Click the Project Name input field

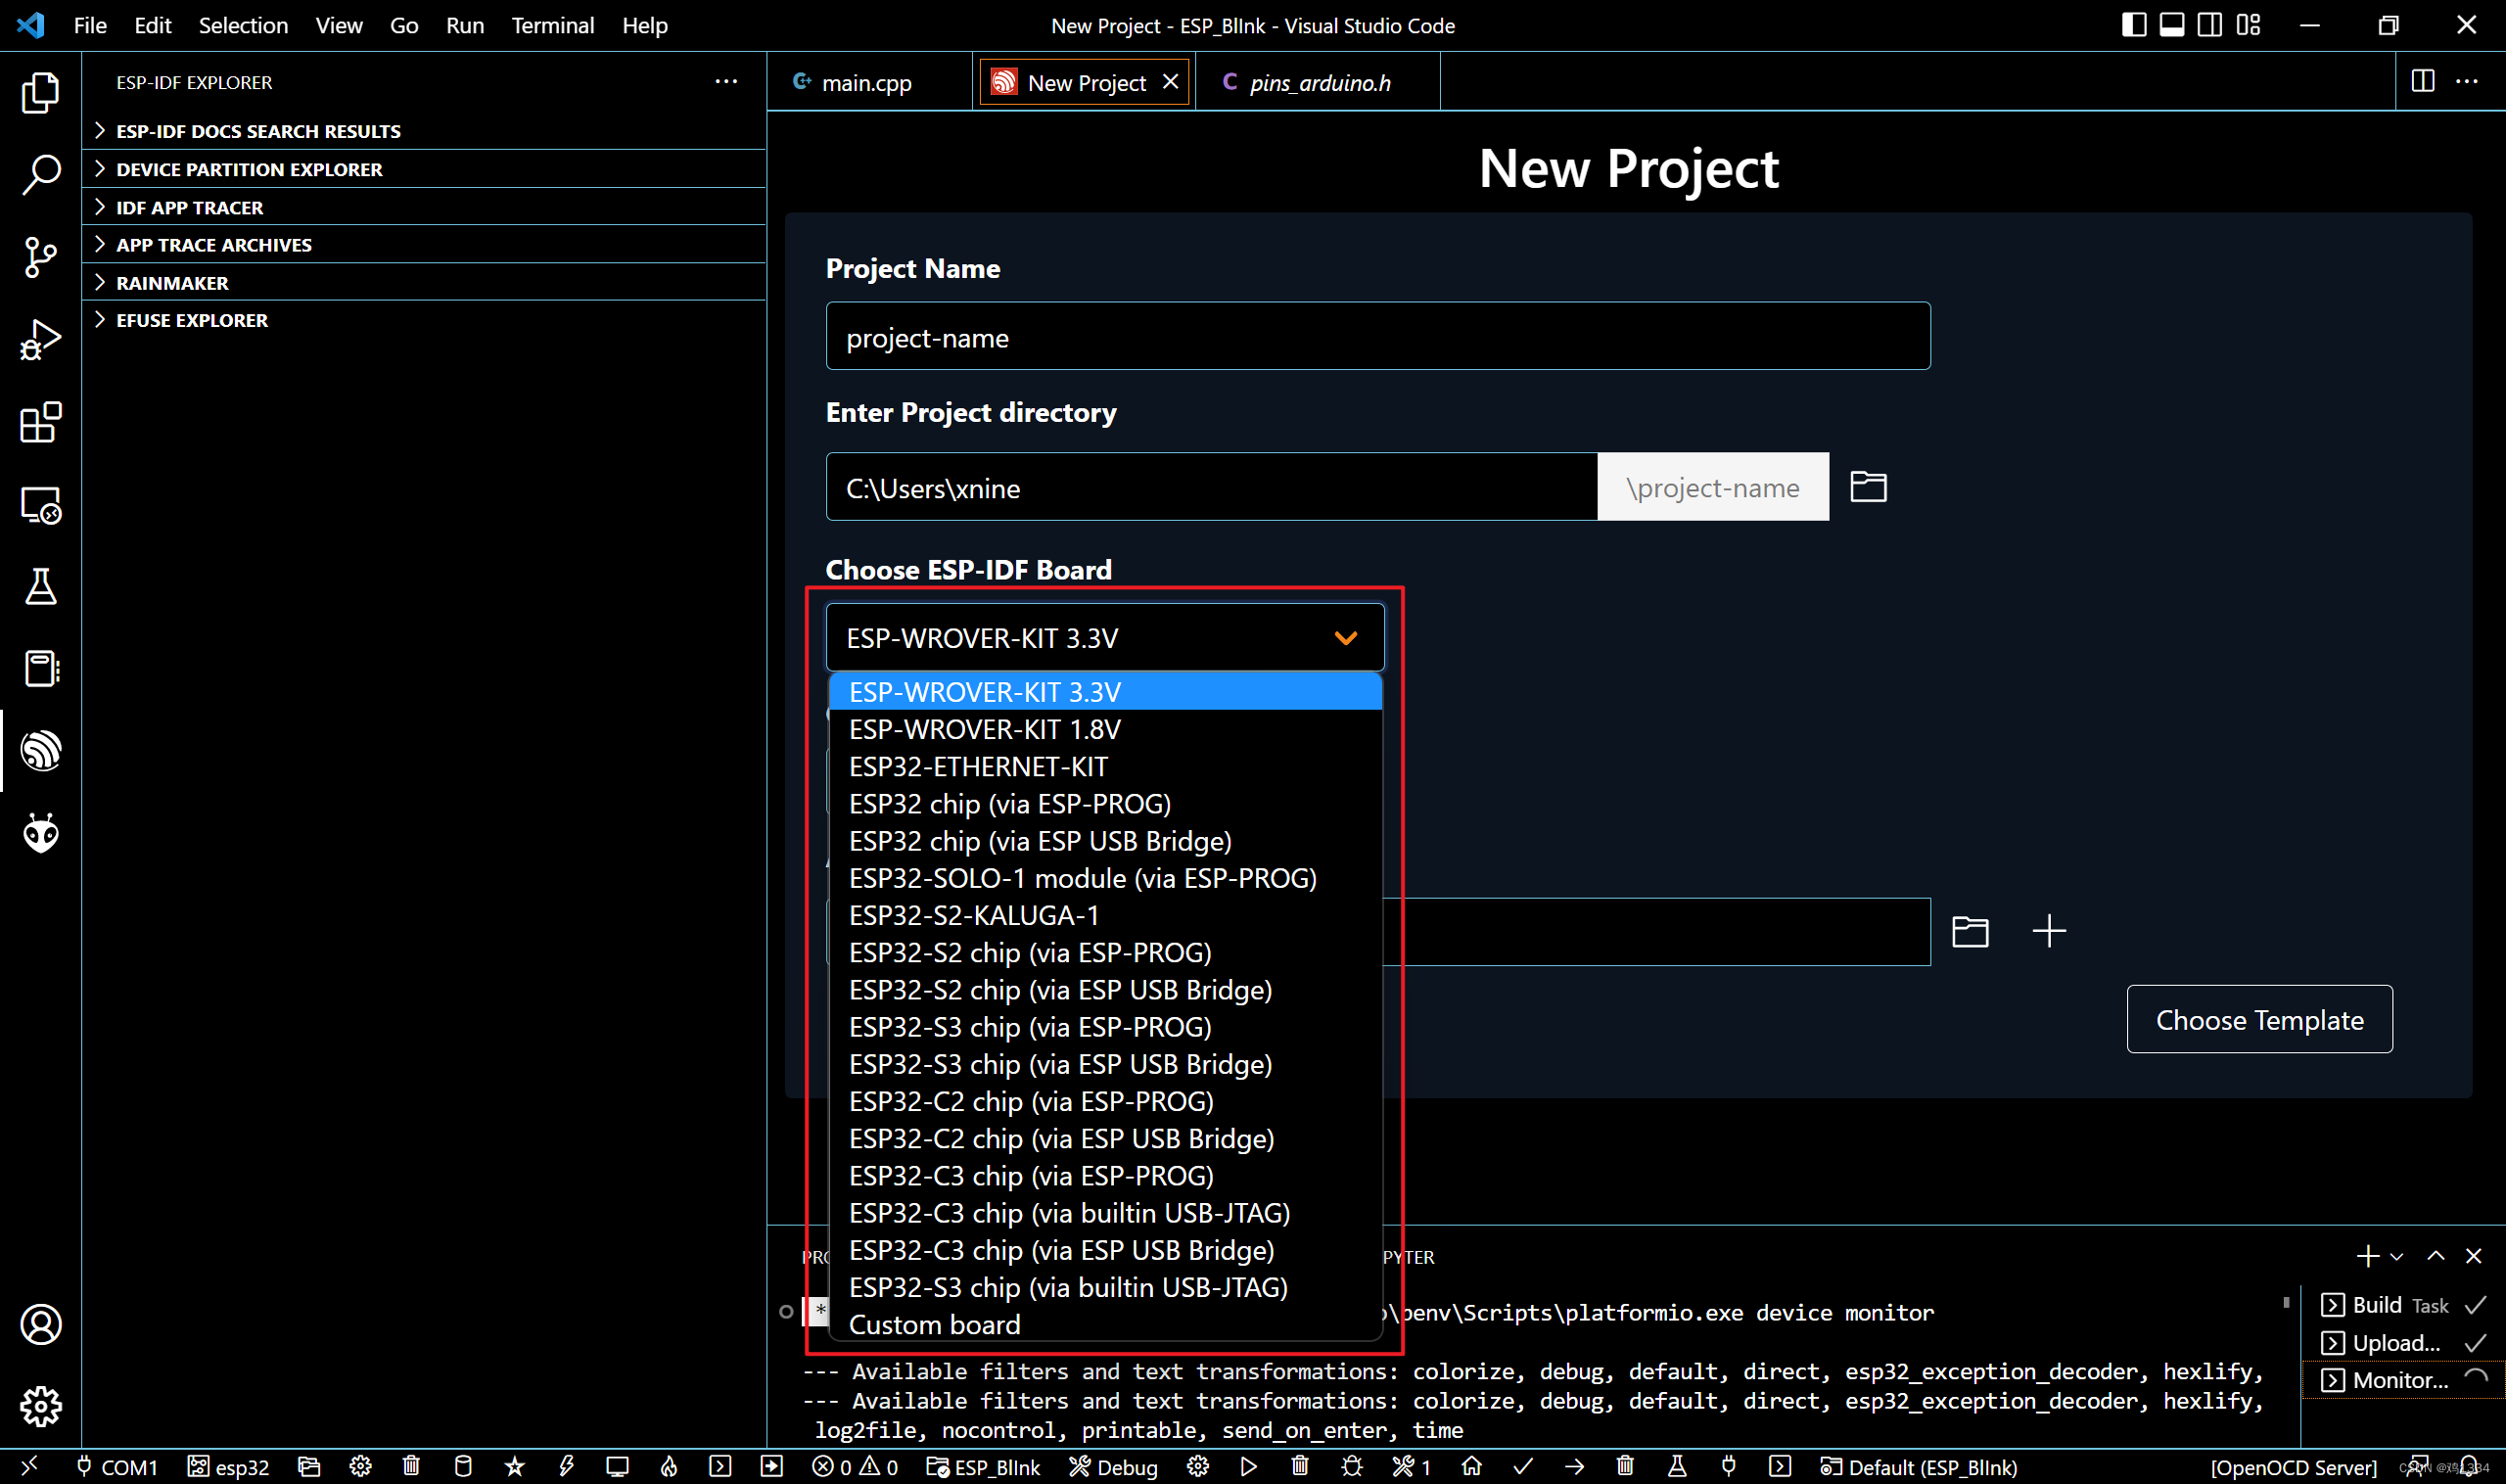point(1376,337)
